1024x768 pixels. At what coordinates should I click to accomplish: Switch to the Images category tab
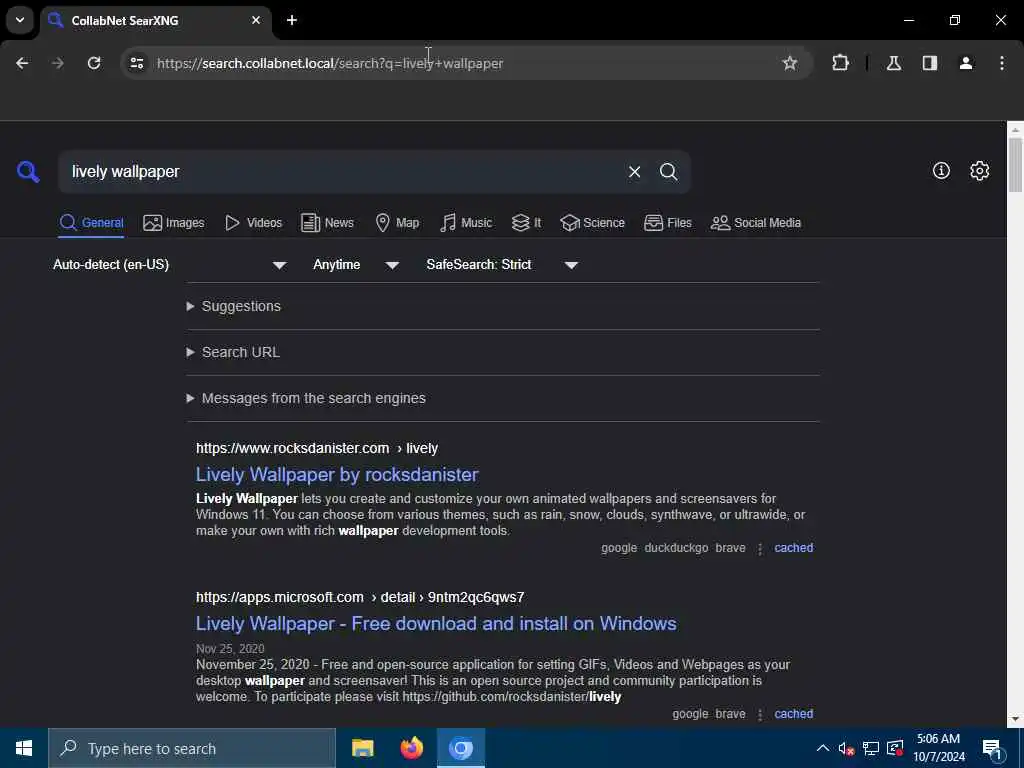click(174, 223)
